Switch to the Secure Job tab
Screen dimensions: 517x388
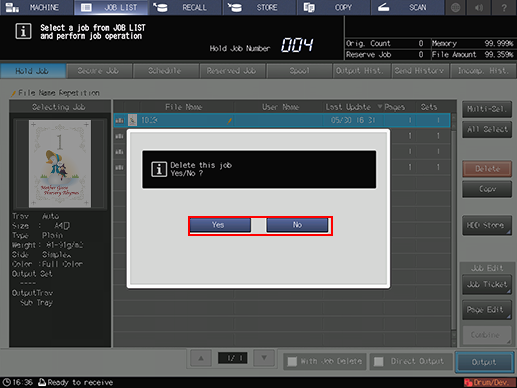tap(99, 71)
